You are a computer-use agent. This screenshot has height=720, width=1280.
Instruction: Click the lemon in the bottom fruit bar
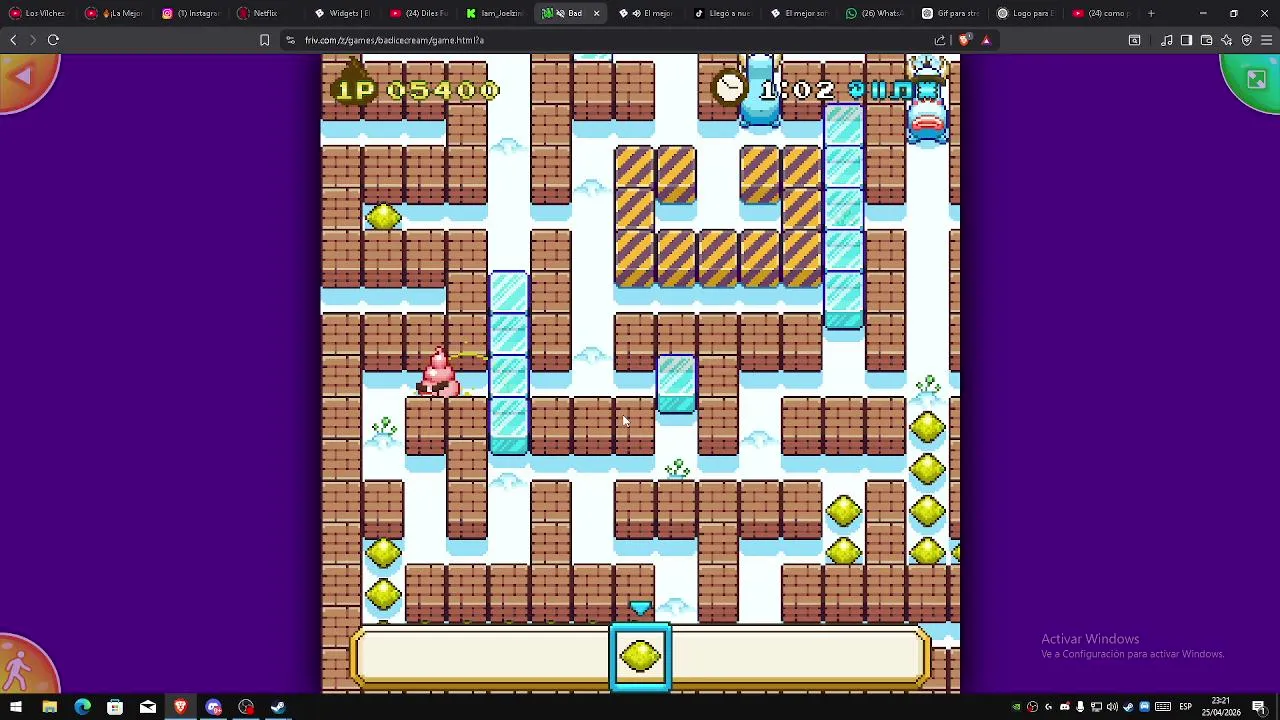(x=640, y=657)
